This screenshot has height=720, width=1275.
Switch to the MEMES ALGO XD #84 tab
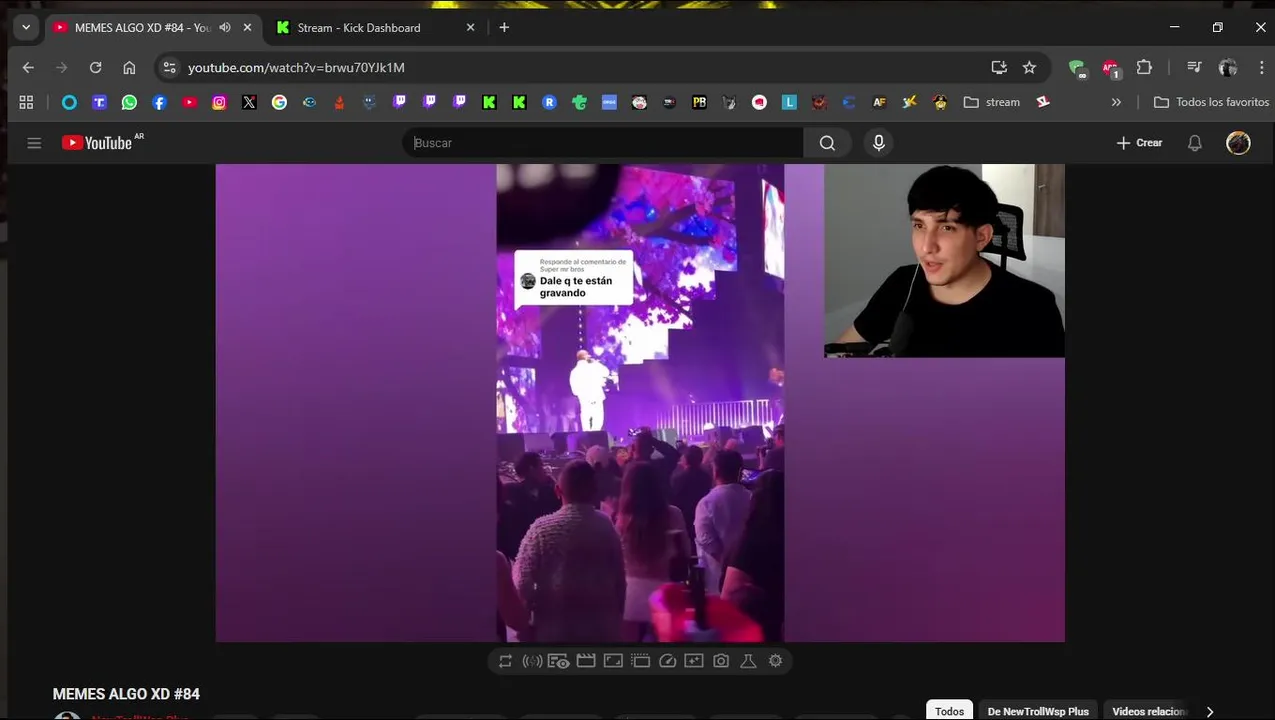point(140,28)
